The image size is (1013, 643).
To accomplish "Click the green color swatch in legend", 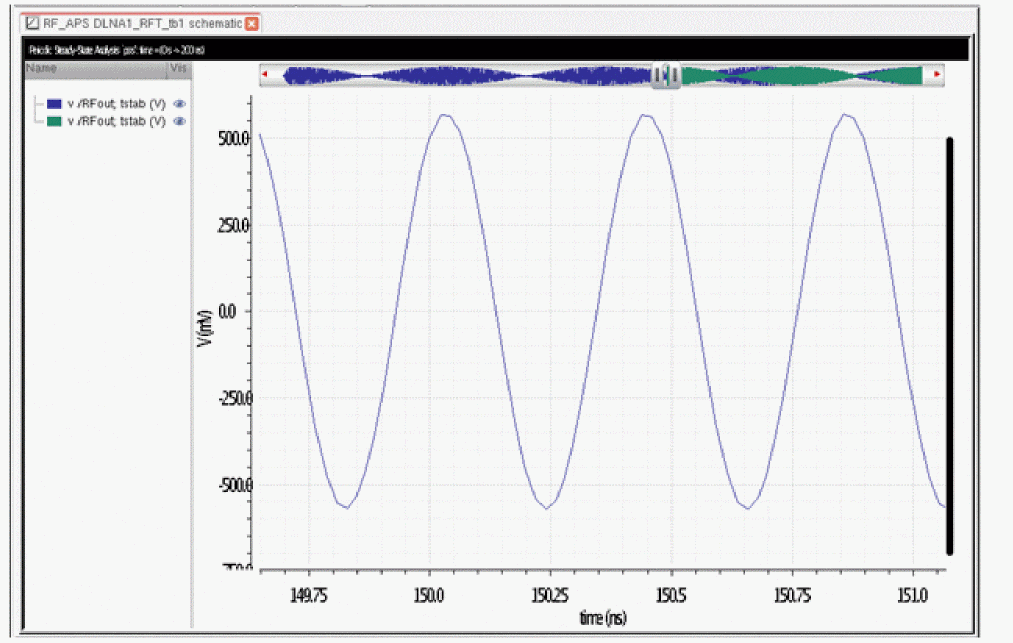I will pyautogui.click(x=54, y=121).
